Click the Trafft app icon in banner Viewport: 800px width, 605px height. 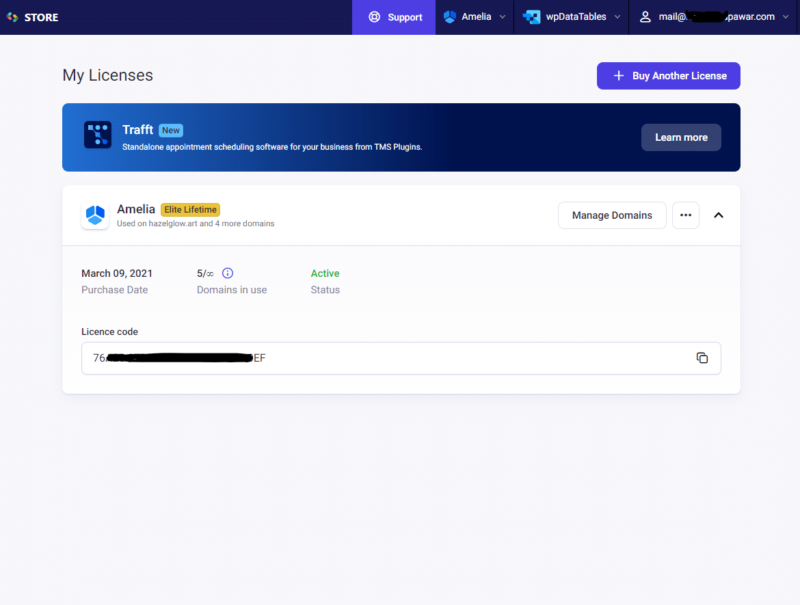(97, 134)
